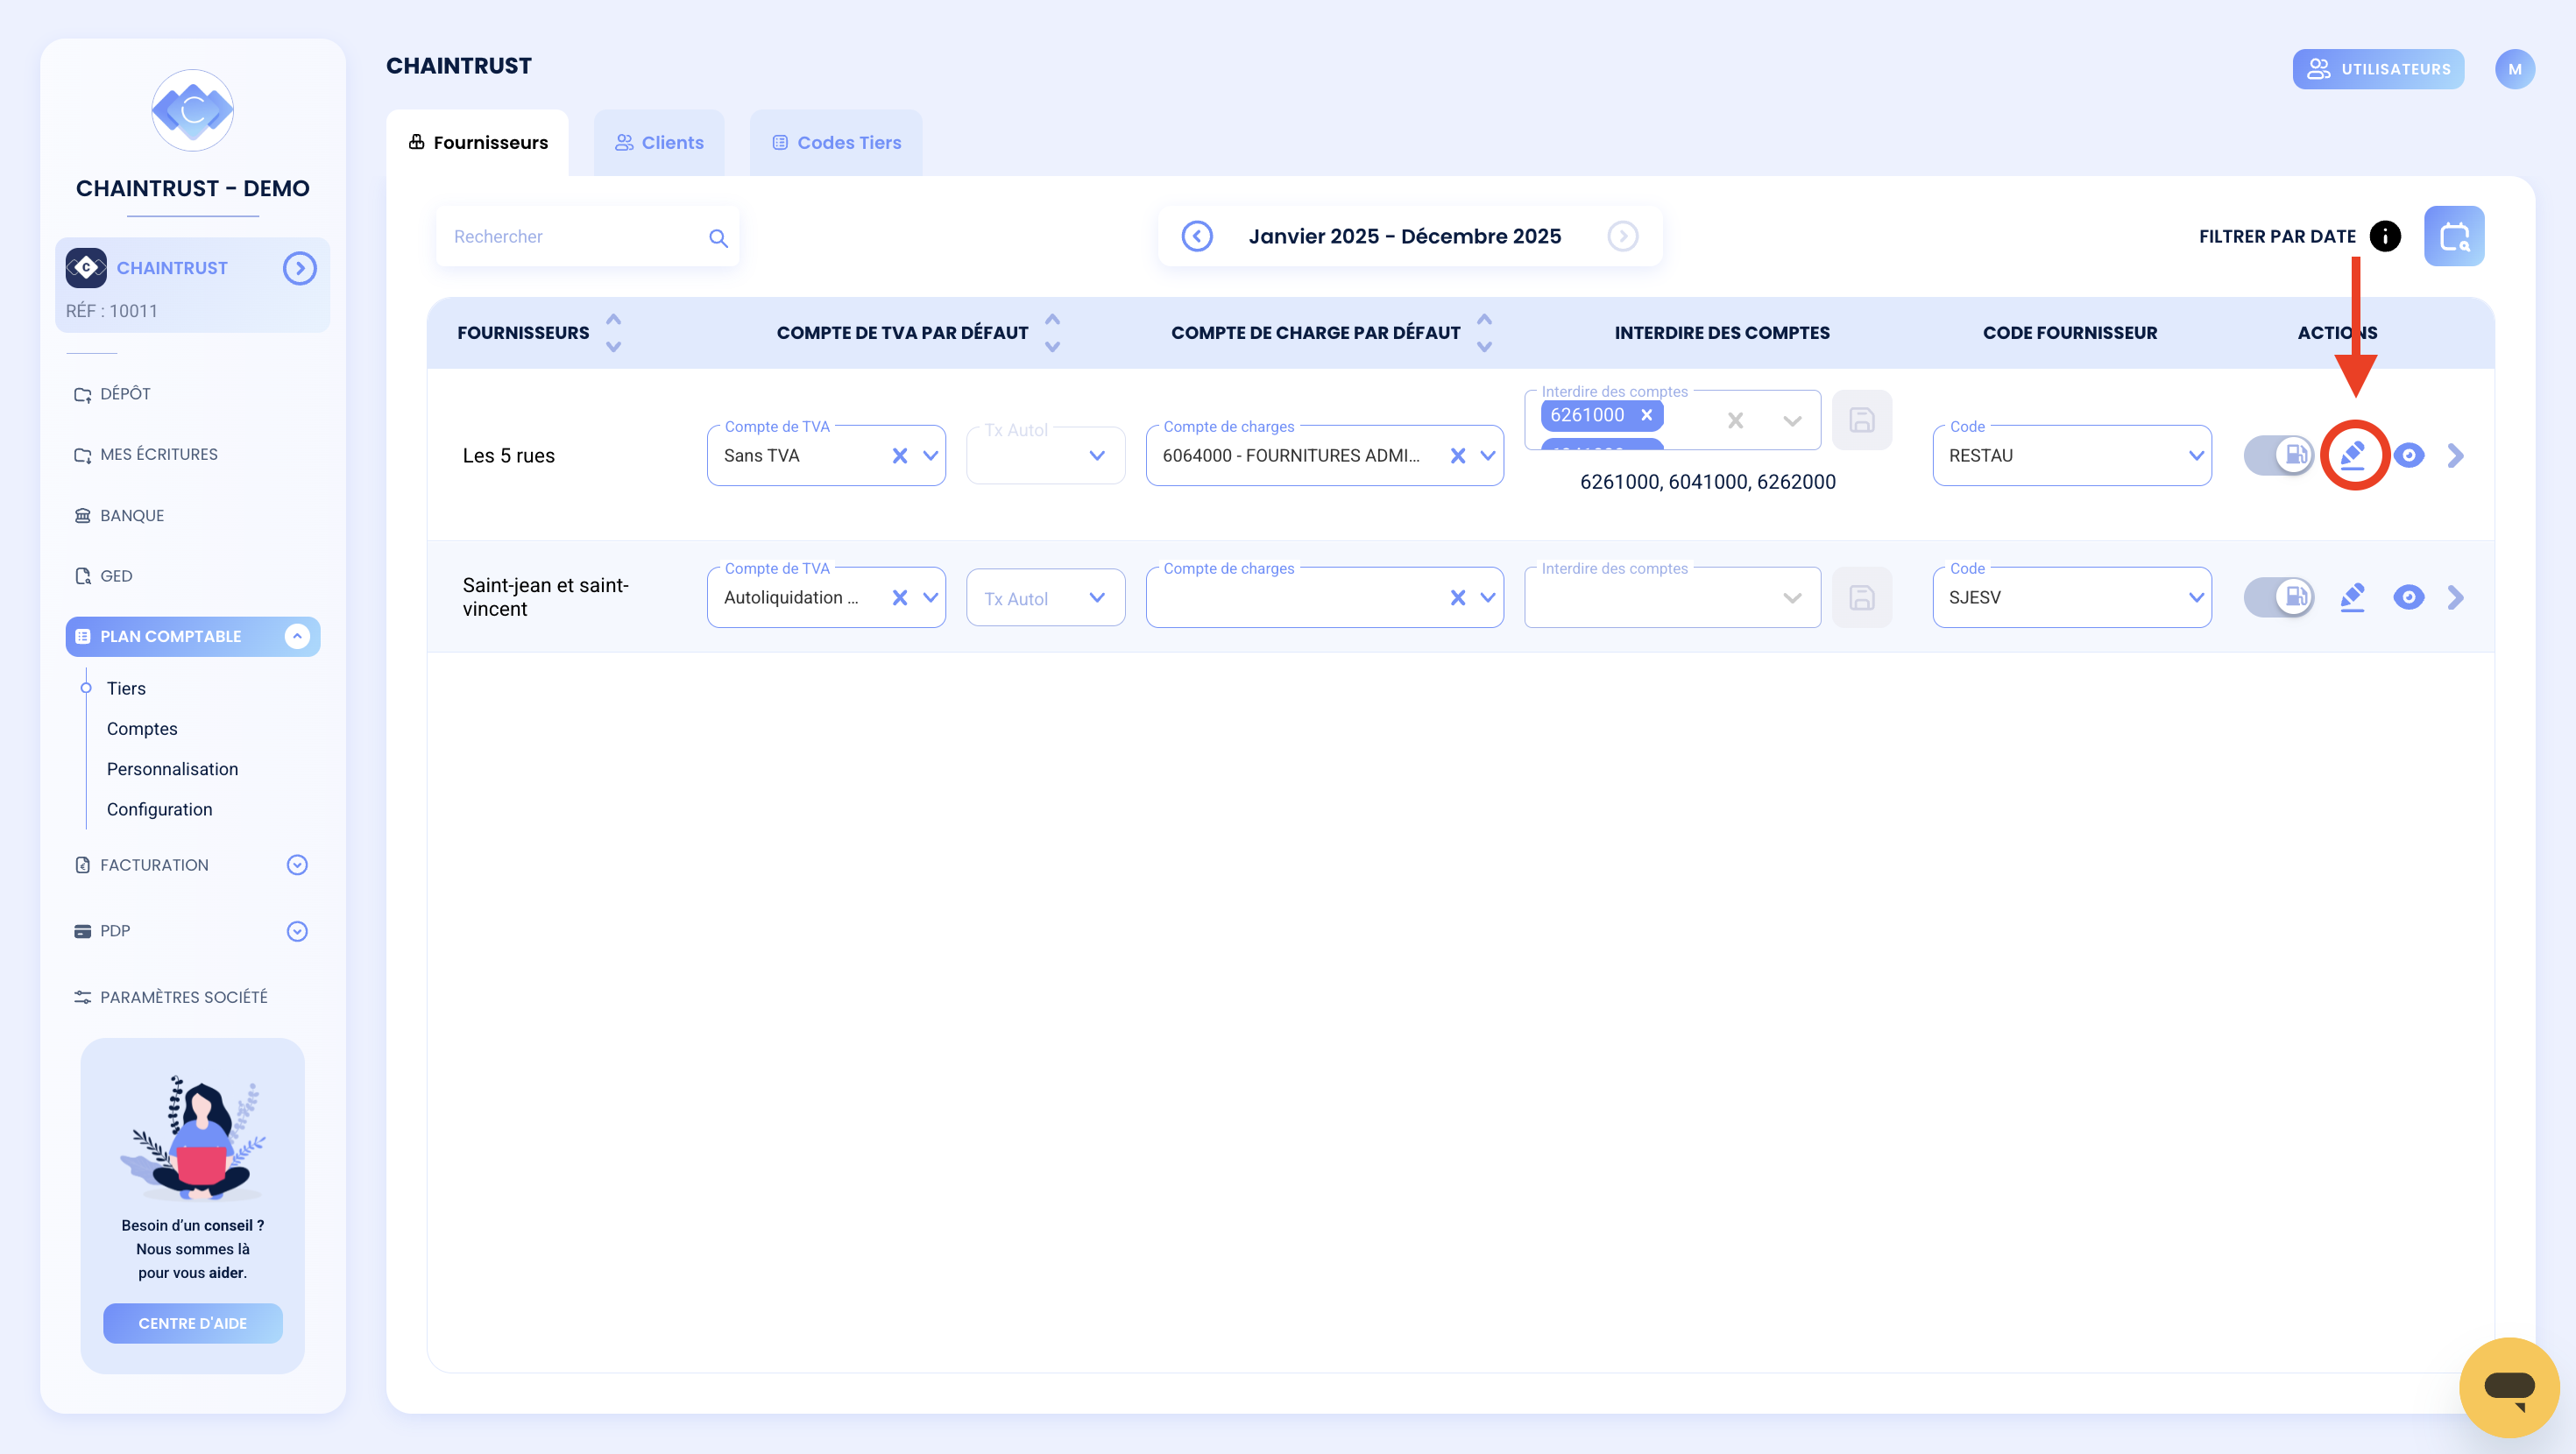Click the Saint-jean et saint-vincent supplier name
Screen dimensions: 2576x1454
545,597
